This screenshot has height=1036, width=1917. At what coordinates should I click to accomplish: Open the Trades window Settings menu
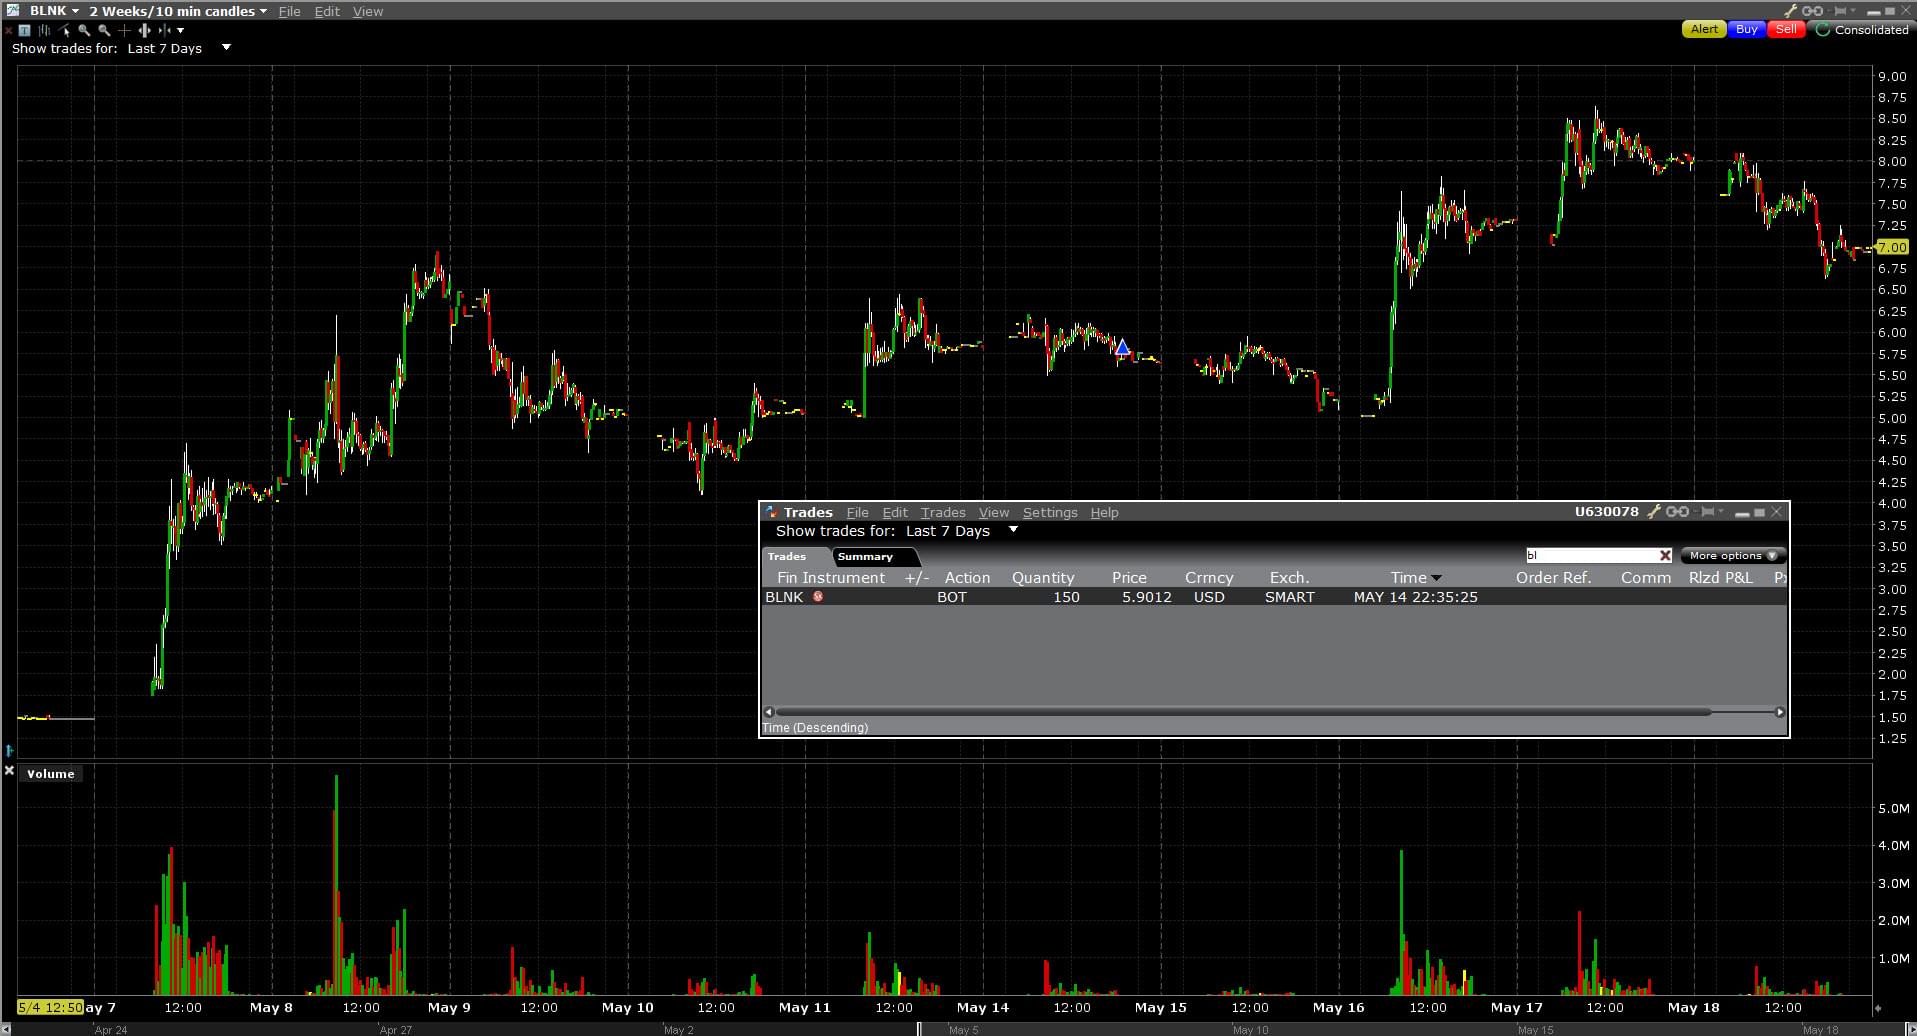coord(1050,512)
